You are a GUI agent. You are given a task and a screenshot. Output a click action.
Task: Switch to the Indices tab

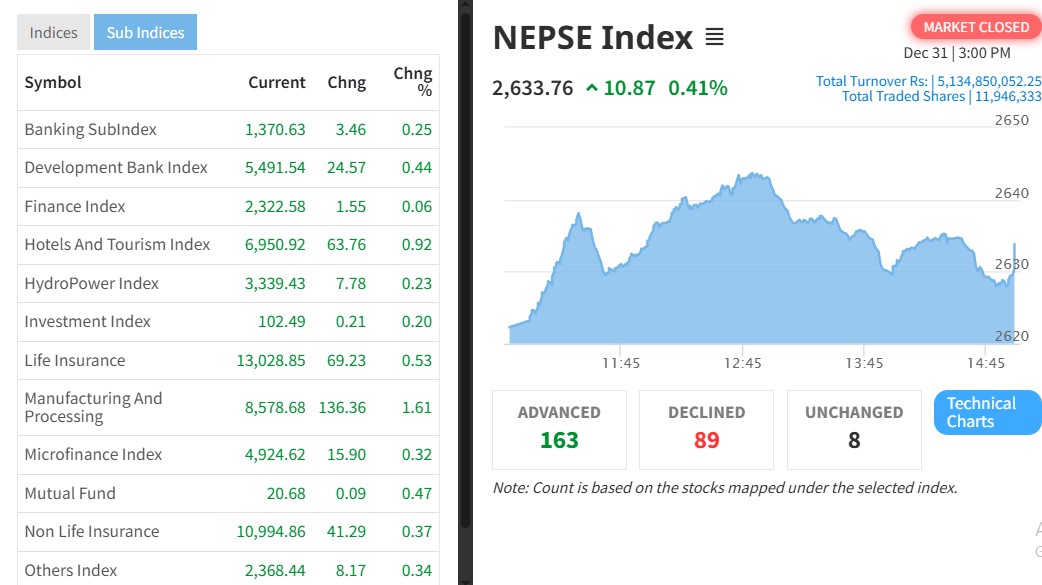coord(53,33)
